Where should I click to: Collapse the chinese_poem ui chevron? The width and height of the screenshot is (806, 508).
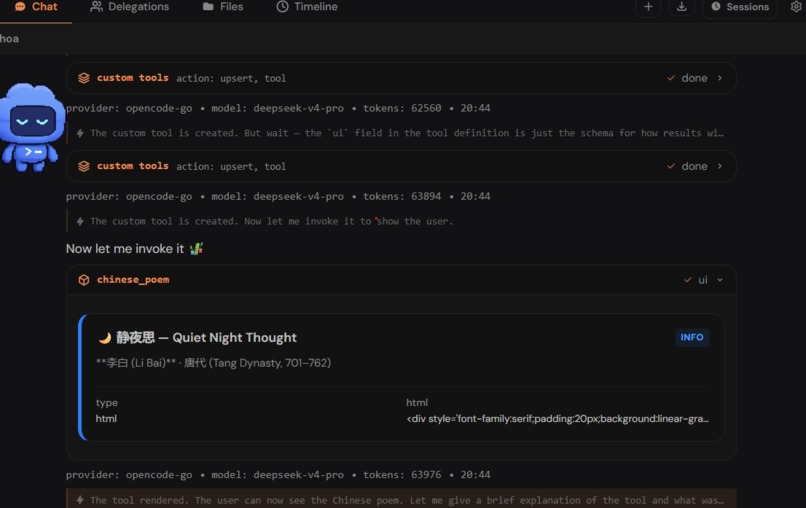coord(720,280)
